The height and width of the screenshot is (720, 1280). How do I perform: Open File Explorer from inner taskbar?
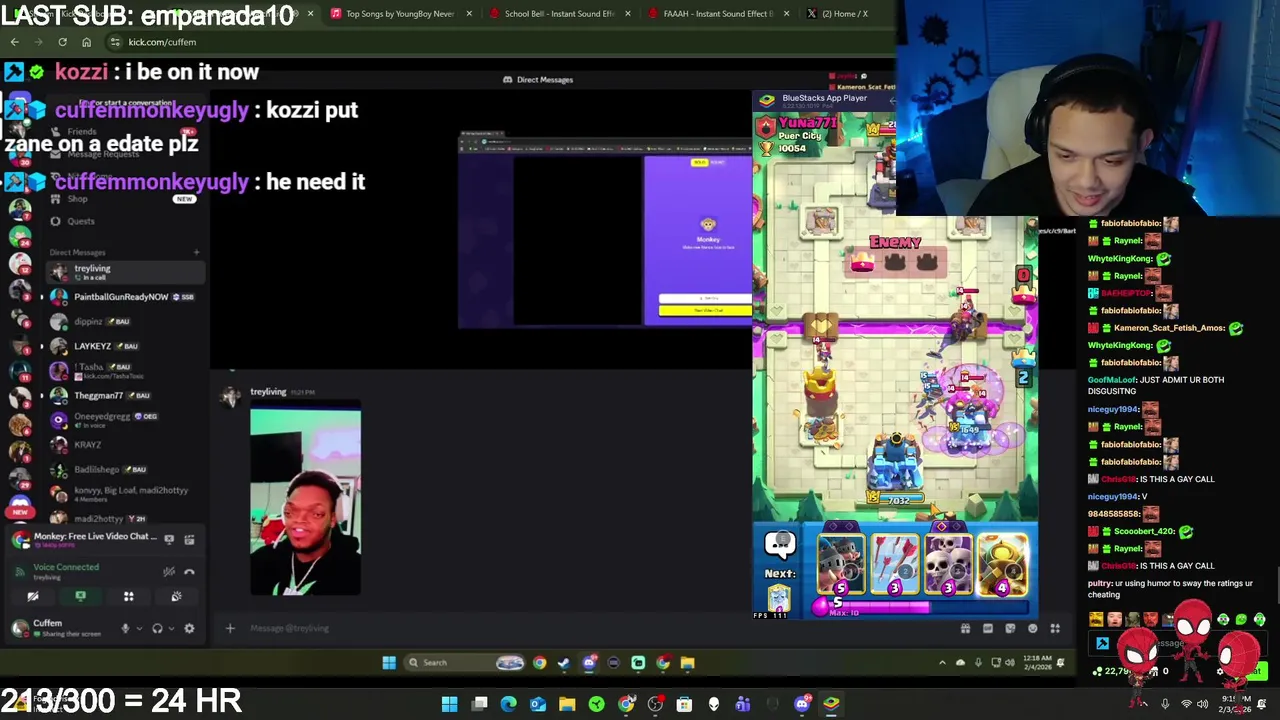pos(687,662)
